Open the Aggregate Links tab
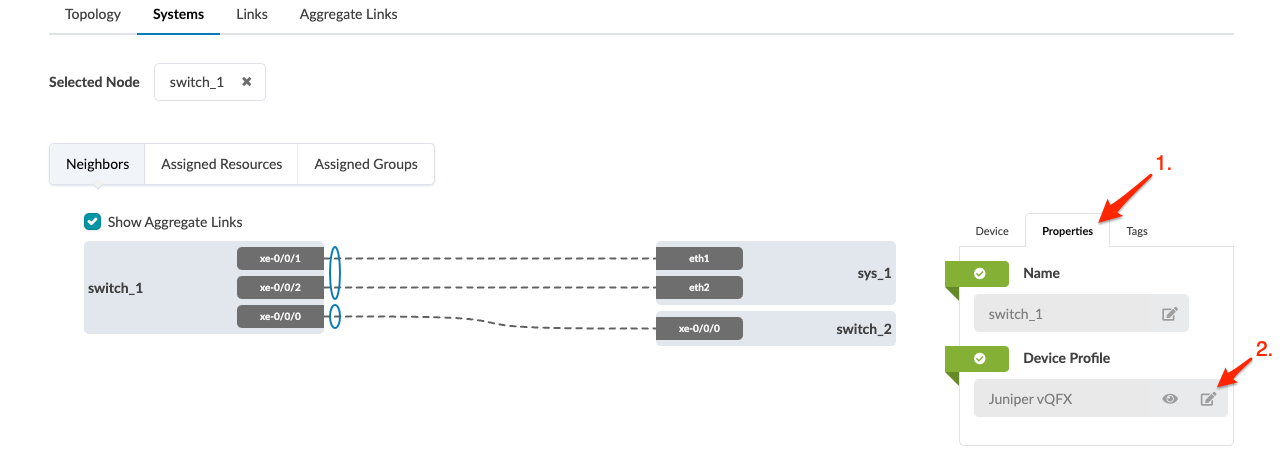 coord(348,15)
